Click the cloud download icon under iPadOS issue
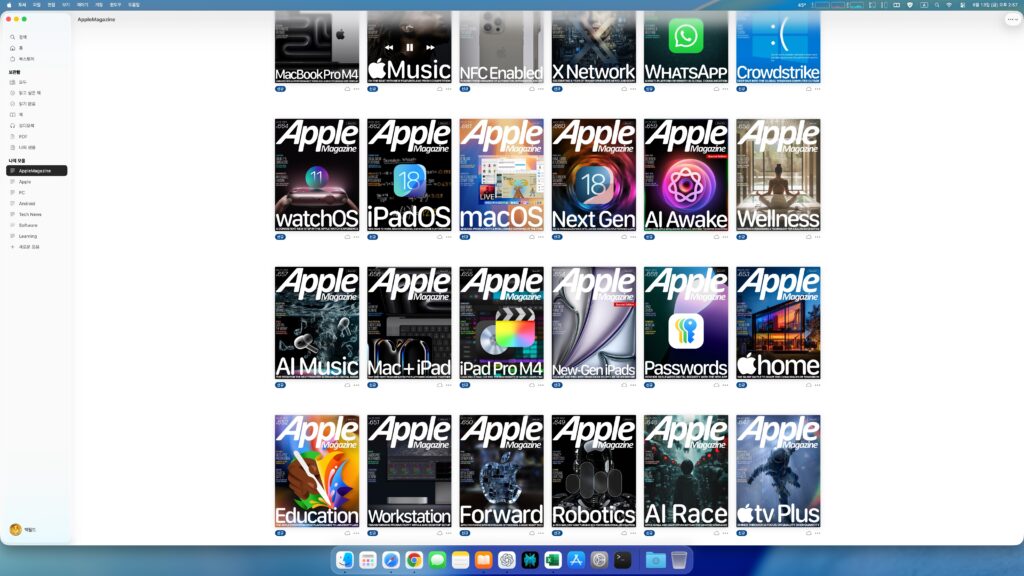This screenshot has width=1024, height=576. click(x=440, y=237)
